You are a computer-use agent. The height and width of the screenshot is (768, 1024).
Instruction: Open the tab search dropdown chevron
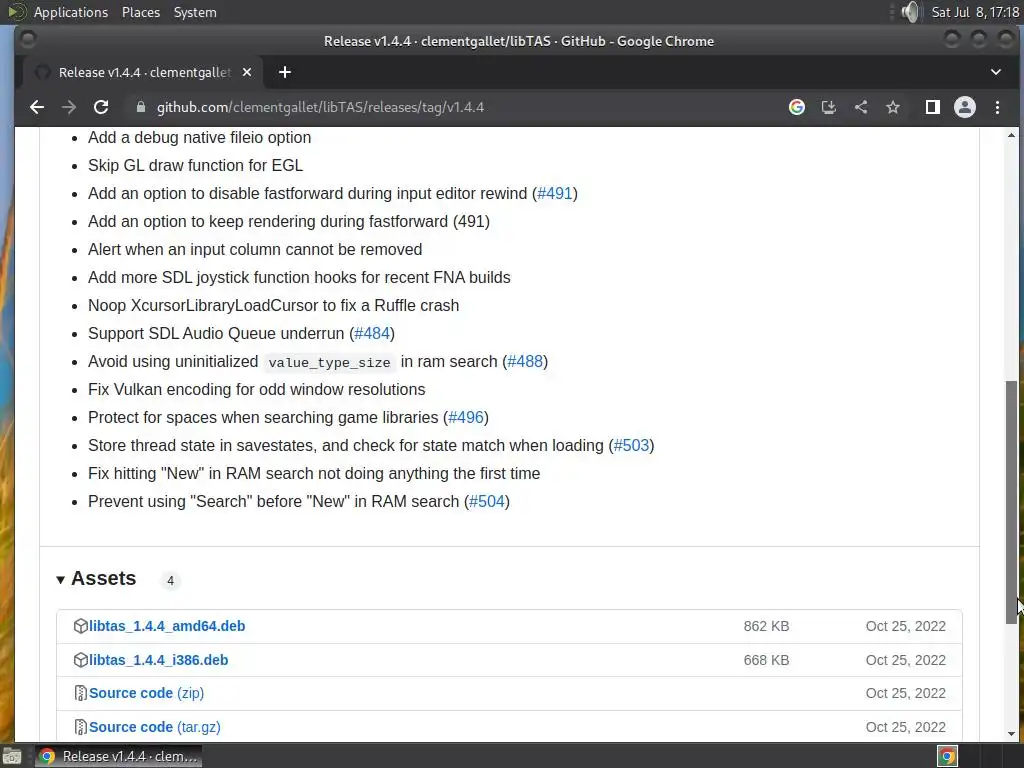click(996, 72)
